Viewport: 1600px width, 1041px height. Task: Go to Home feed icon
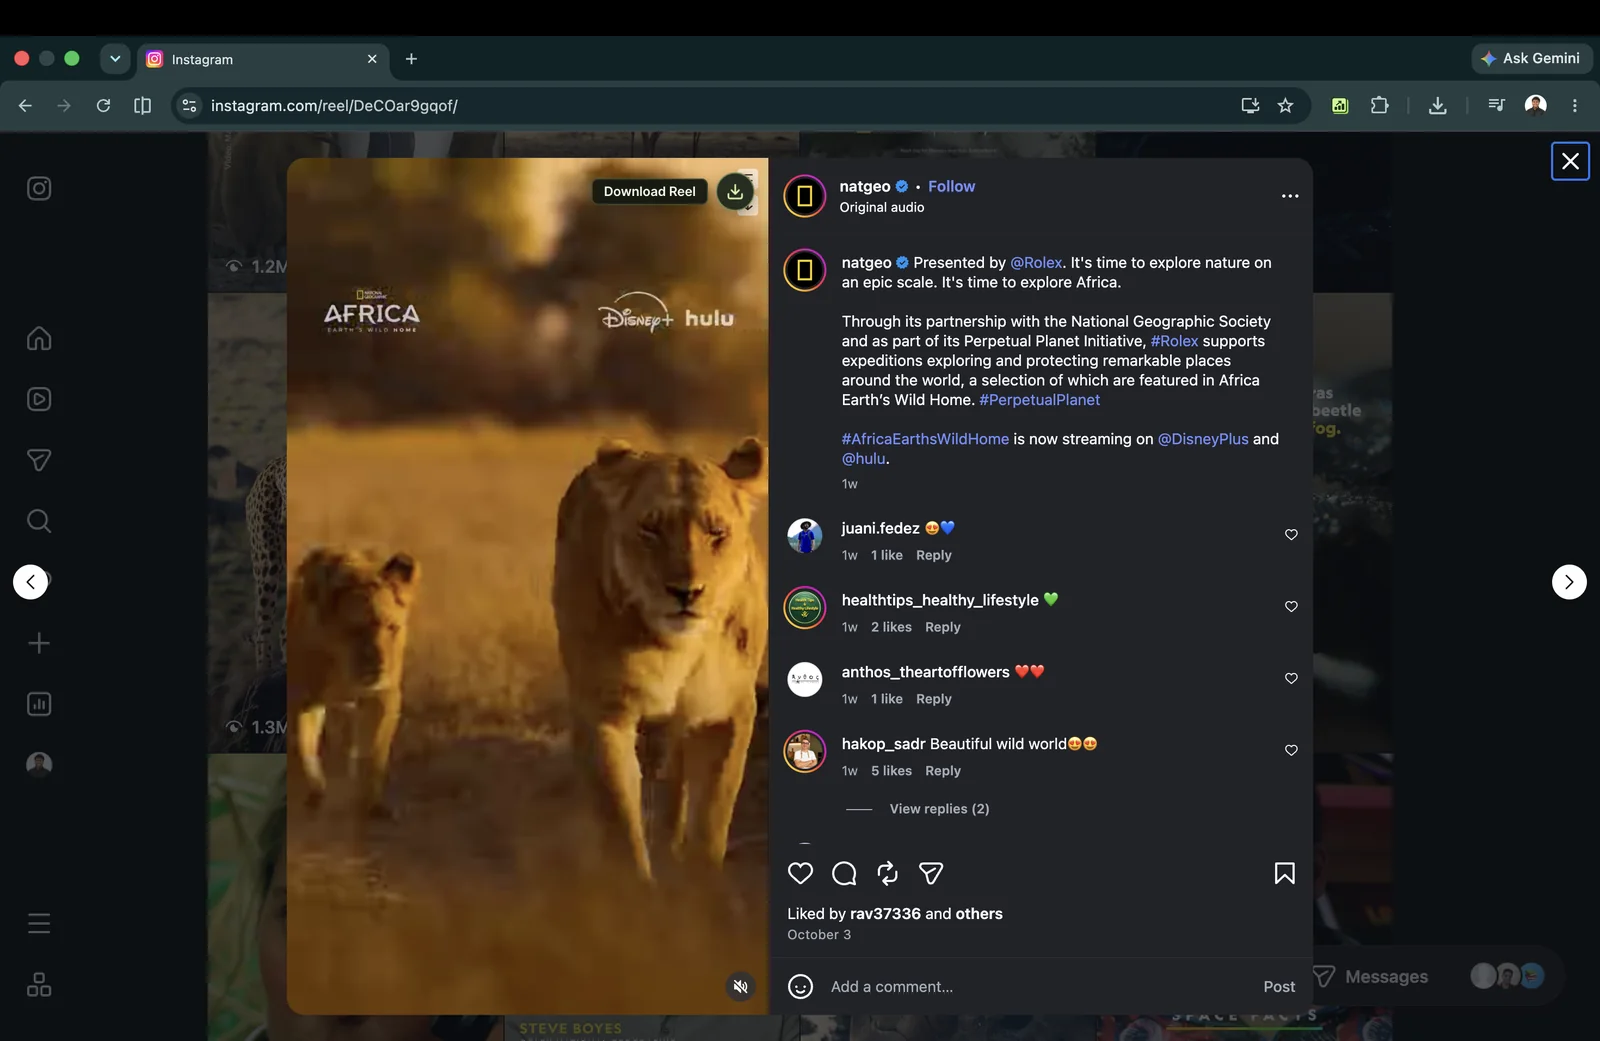tap(39, 338)
